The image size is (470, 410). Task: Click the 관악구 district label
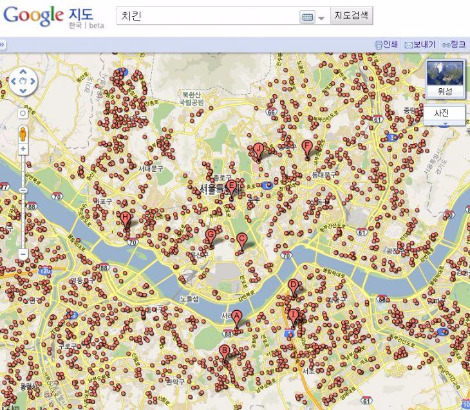(x=174, y=381)
